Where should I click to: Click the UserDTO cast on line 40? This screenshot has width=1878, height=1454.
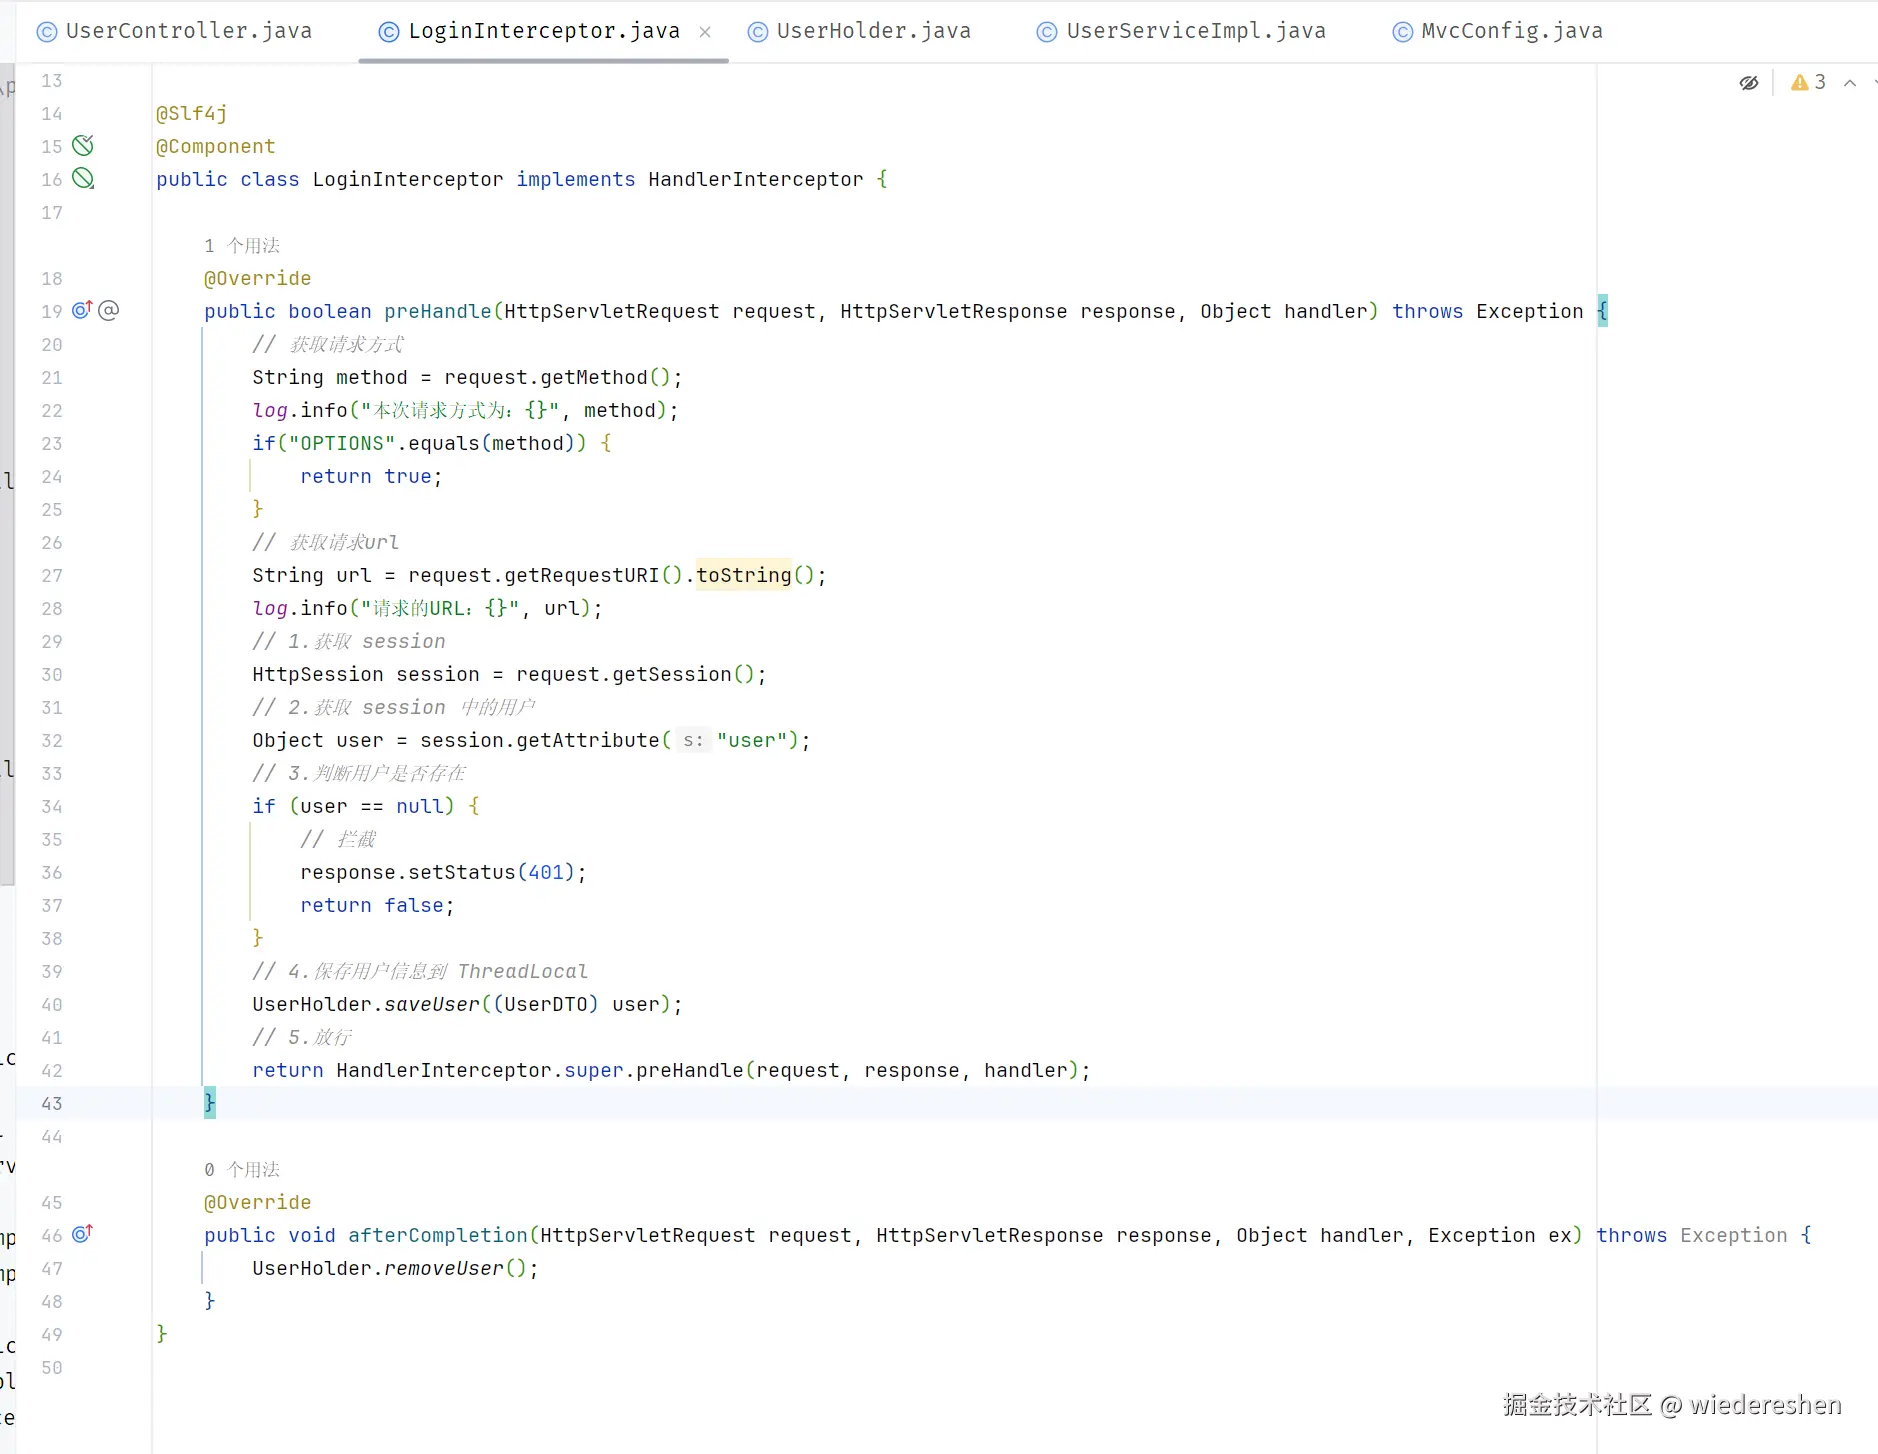(546, 1004)
